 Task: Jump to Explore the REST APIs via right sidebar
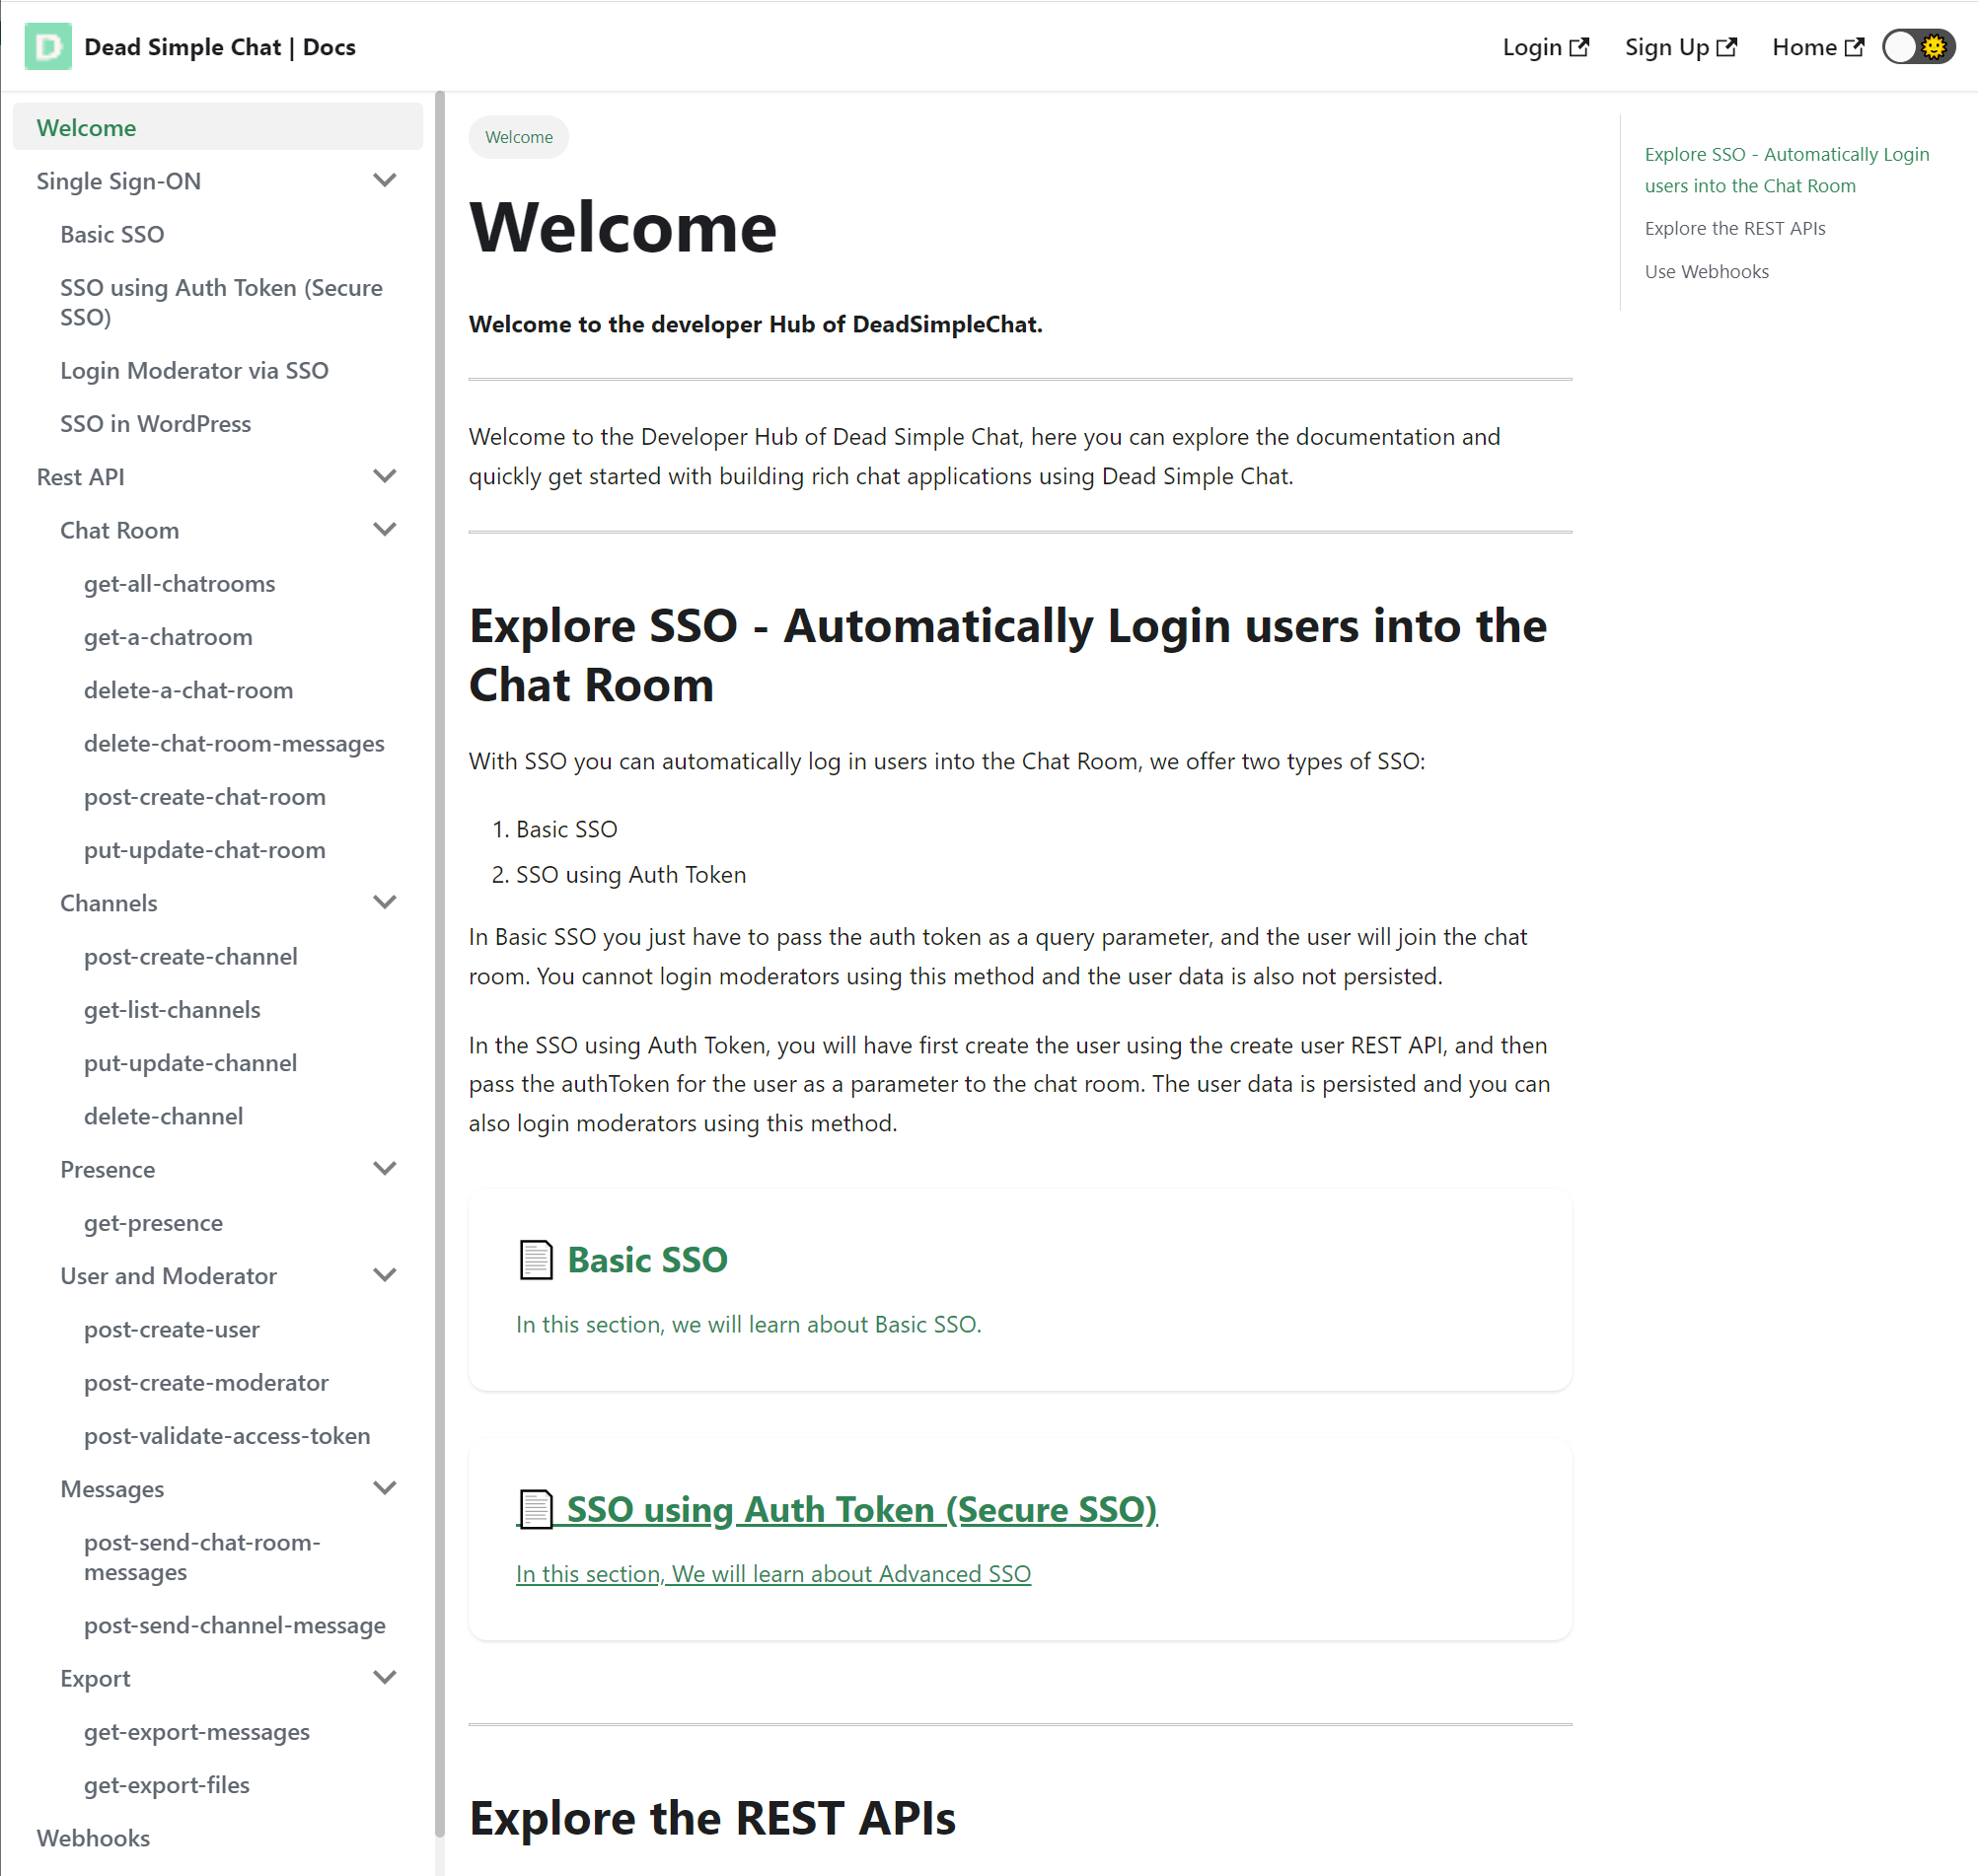(1735, 228)
